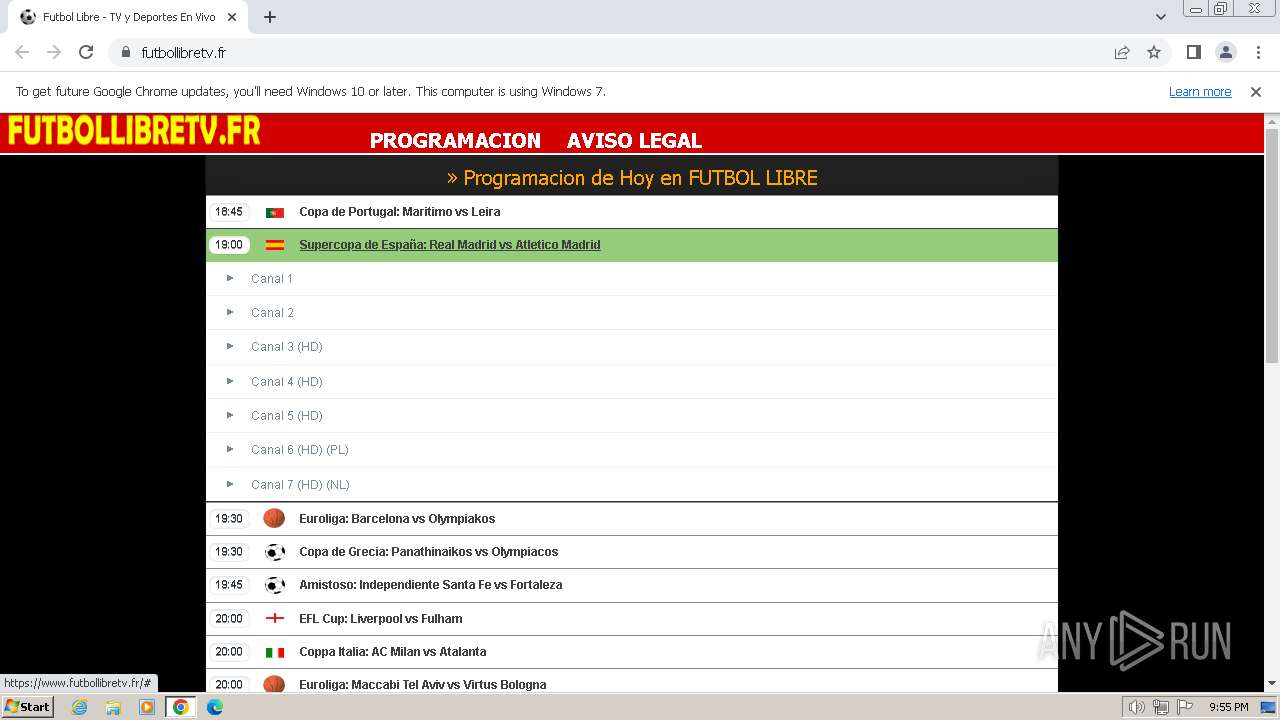Click soccer ball icon for Copa de Grecia

click(x=275, y=552)
